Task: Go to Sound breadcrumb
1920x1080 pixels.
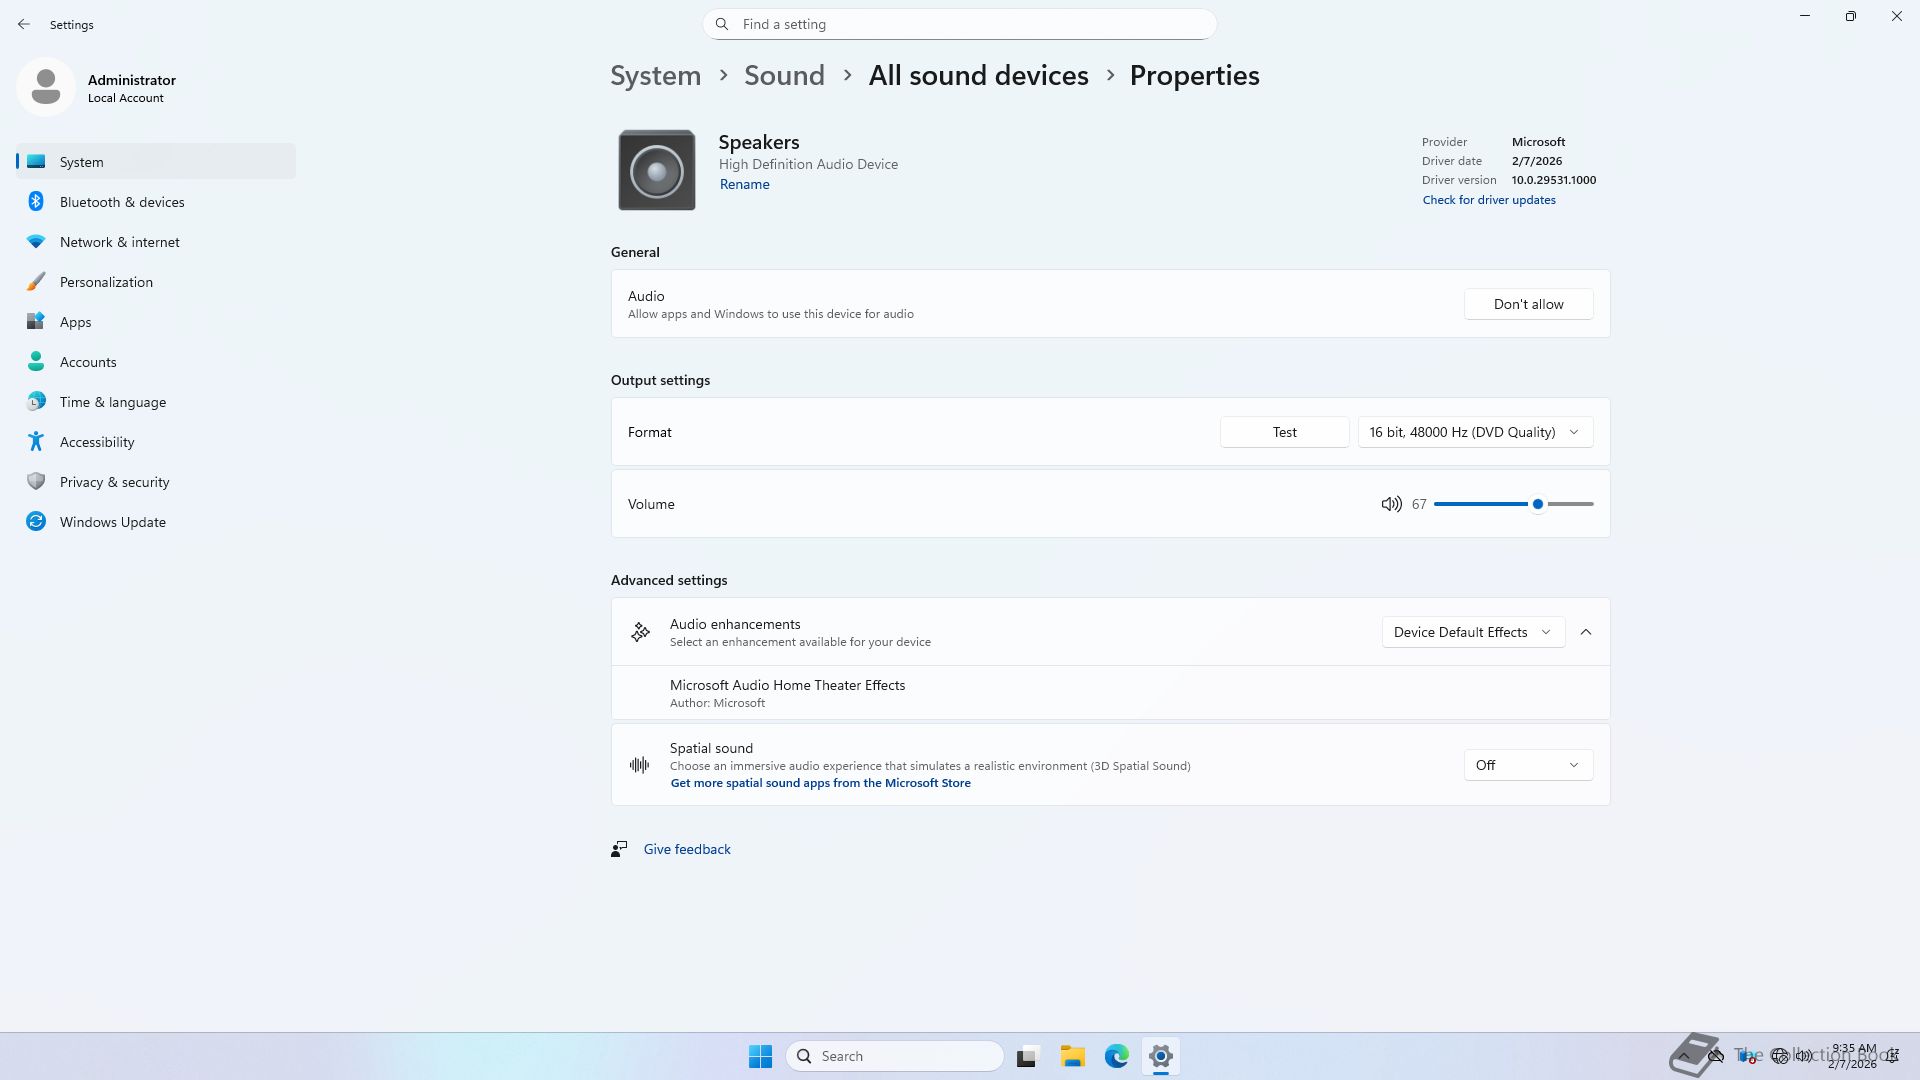Action: [784, 76]
